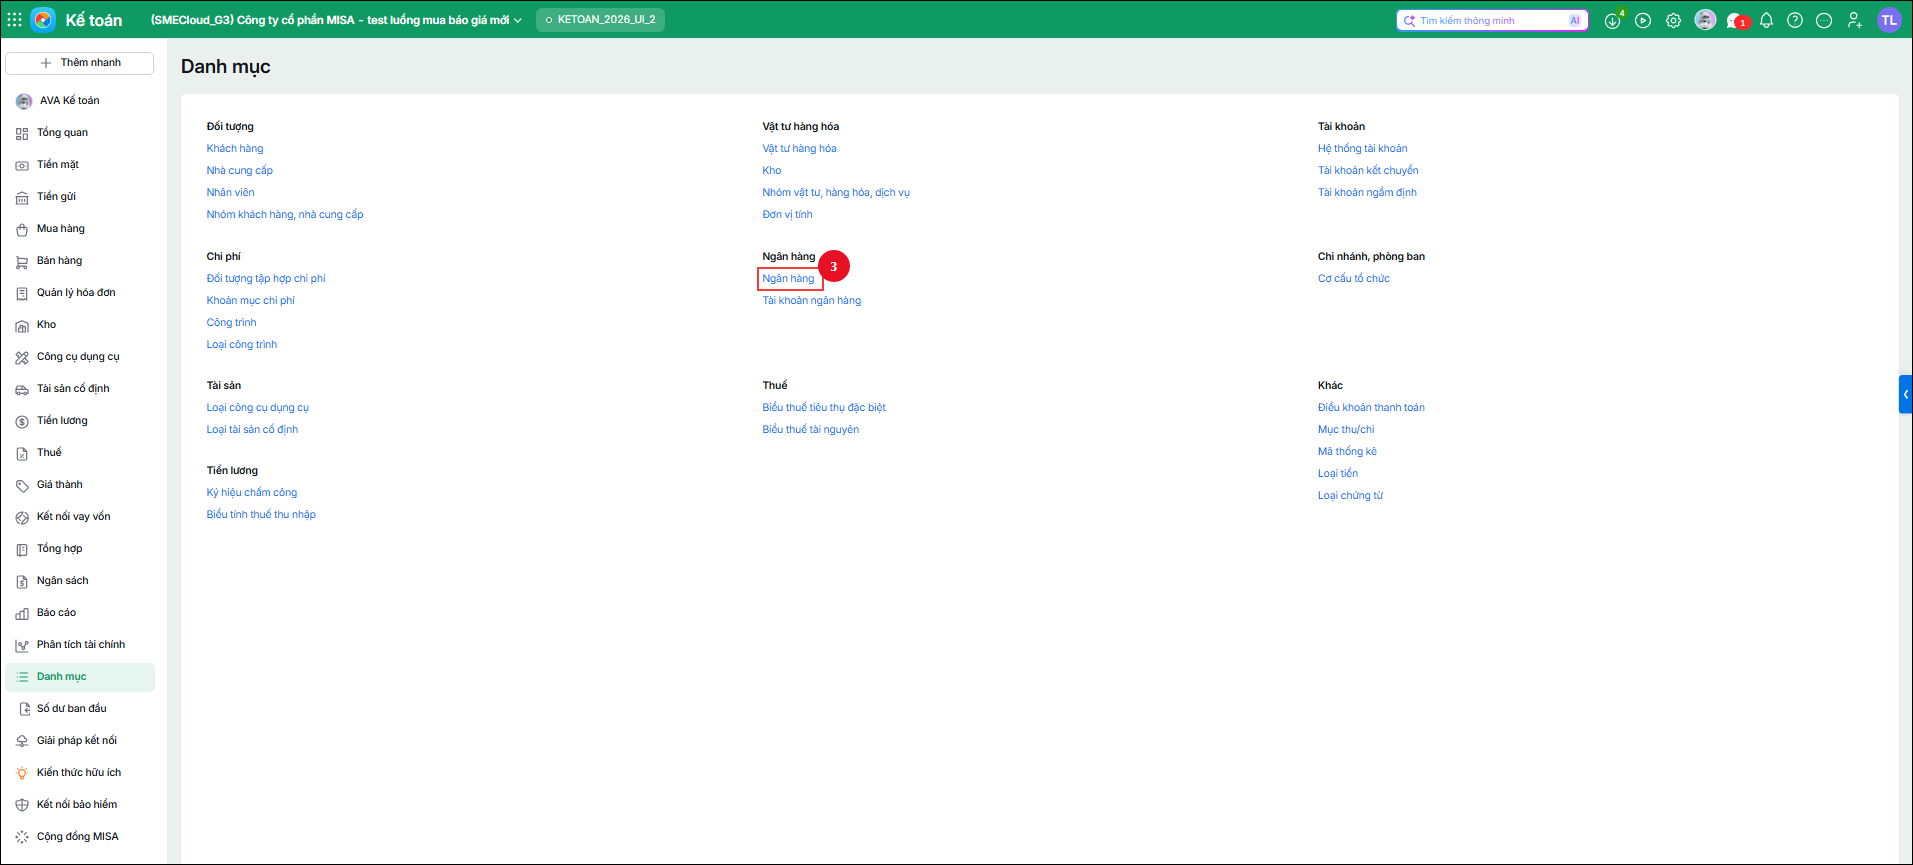Open the Ngân hàng link
The image size is (1913, 865).
pyautogui.click(x=788, y=279)
